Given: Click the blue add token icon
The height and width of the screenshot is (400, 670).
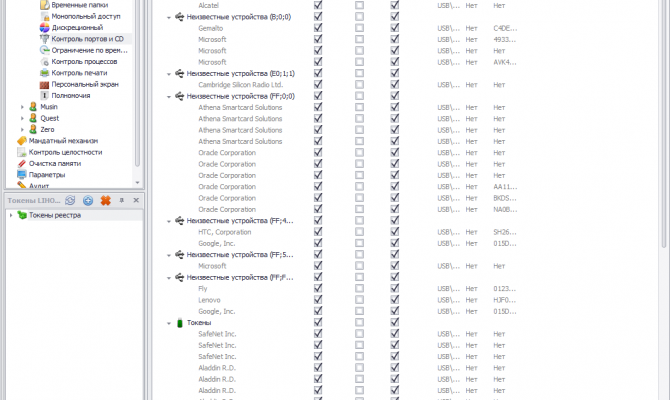Looking at the screenshot, I should (x=88, y=200).
